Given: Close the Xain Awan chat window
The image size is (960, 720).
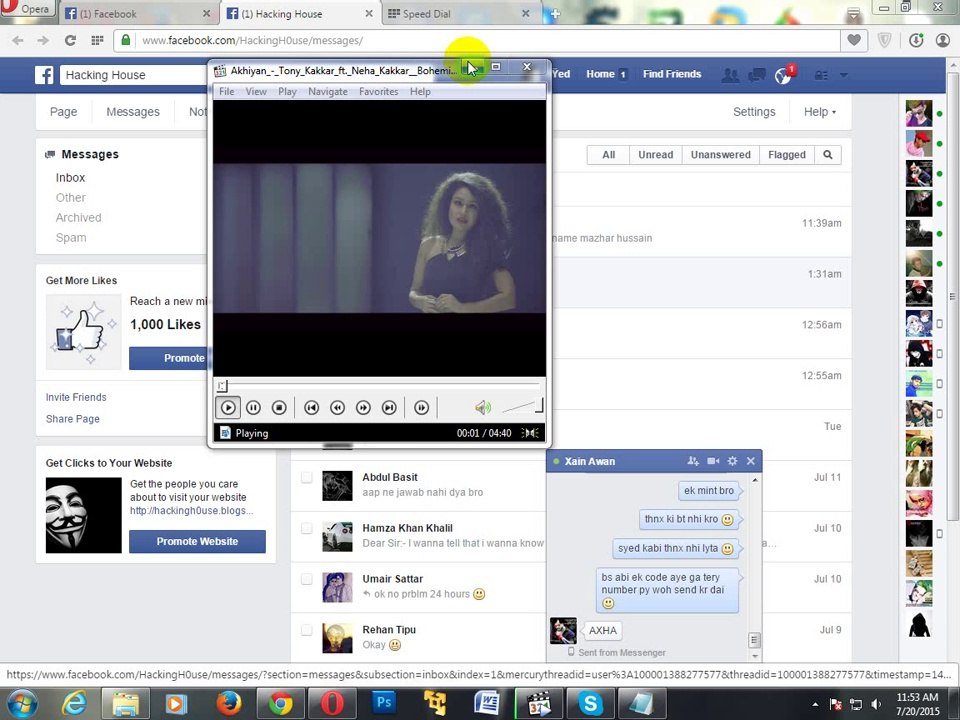Looking at the screenshot, I should 751,461.
